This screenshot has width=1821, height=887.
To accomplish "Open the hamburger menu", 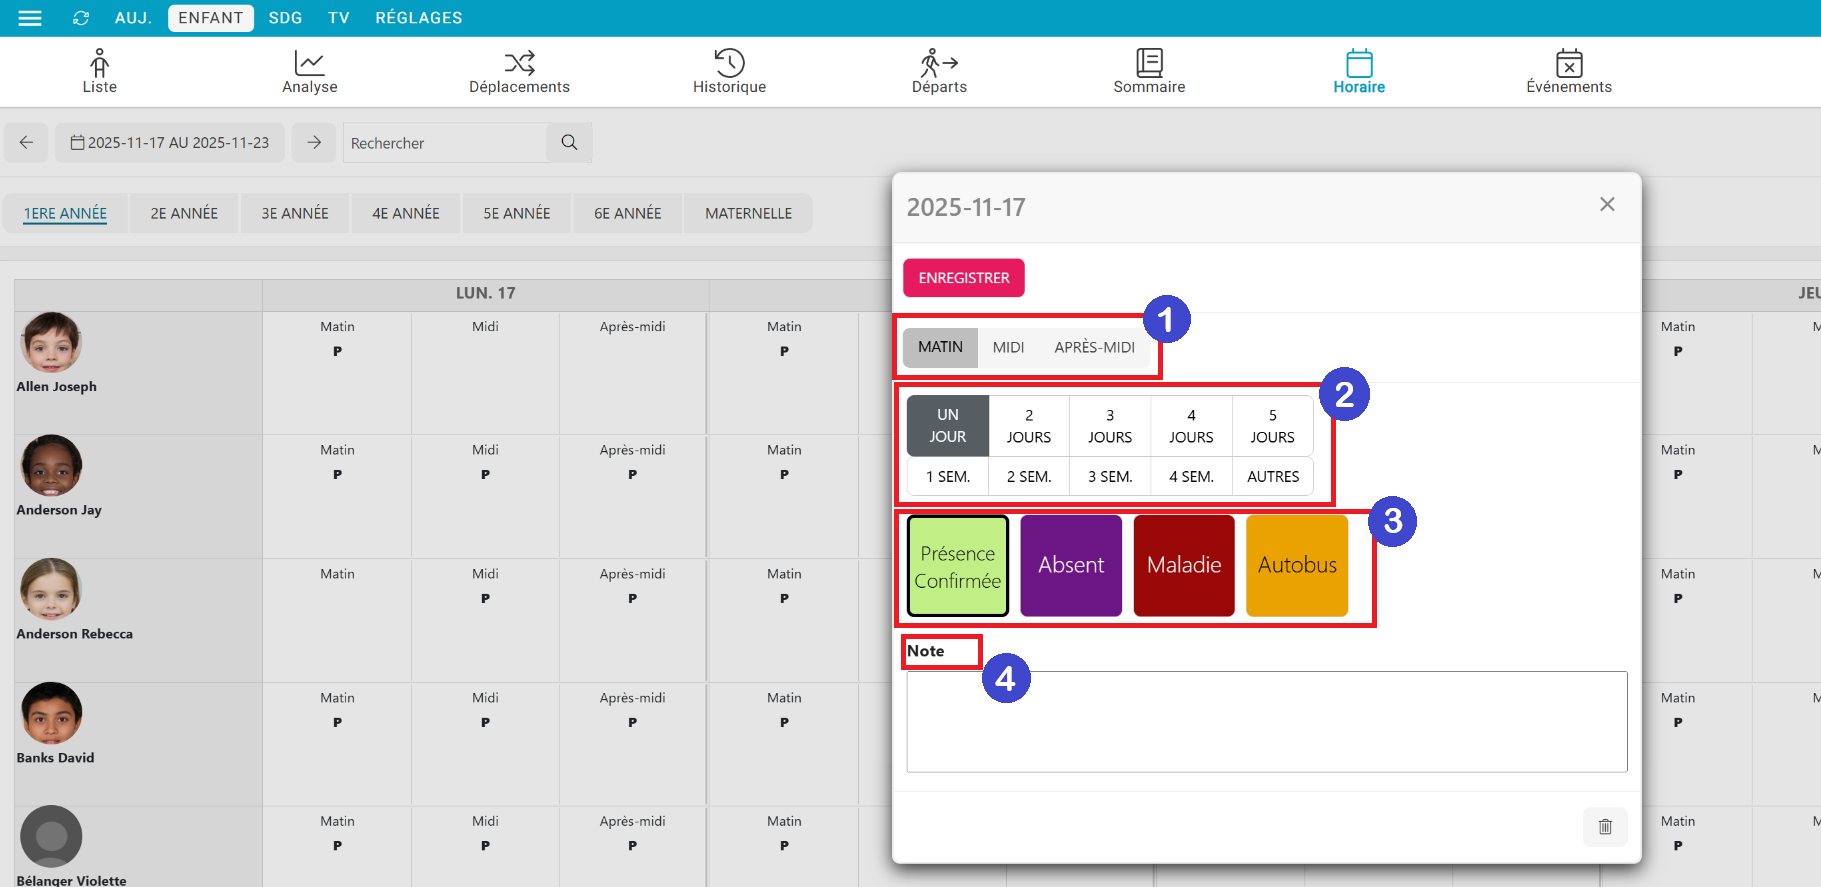I will [x=30, y=18].
